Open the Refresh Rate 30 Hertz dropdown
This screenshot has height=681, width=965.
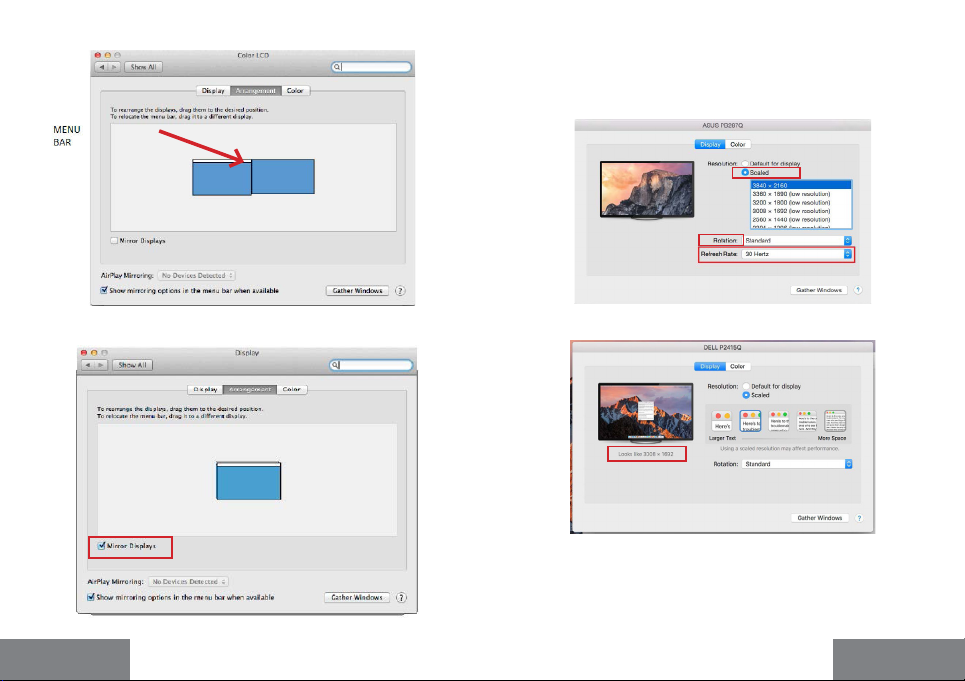click(x=797, y=254)
